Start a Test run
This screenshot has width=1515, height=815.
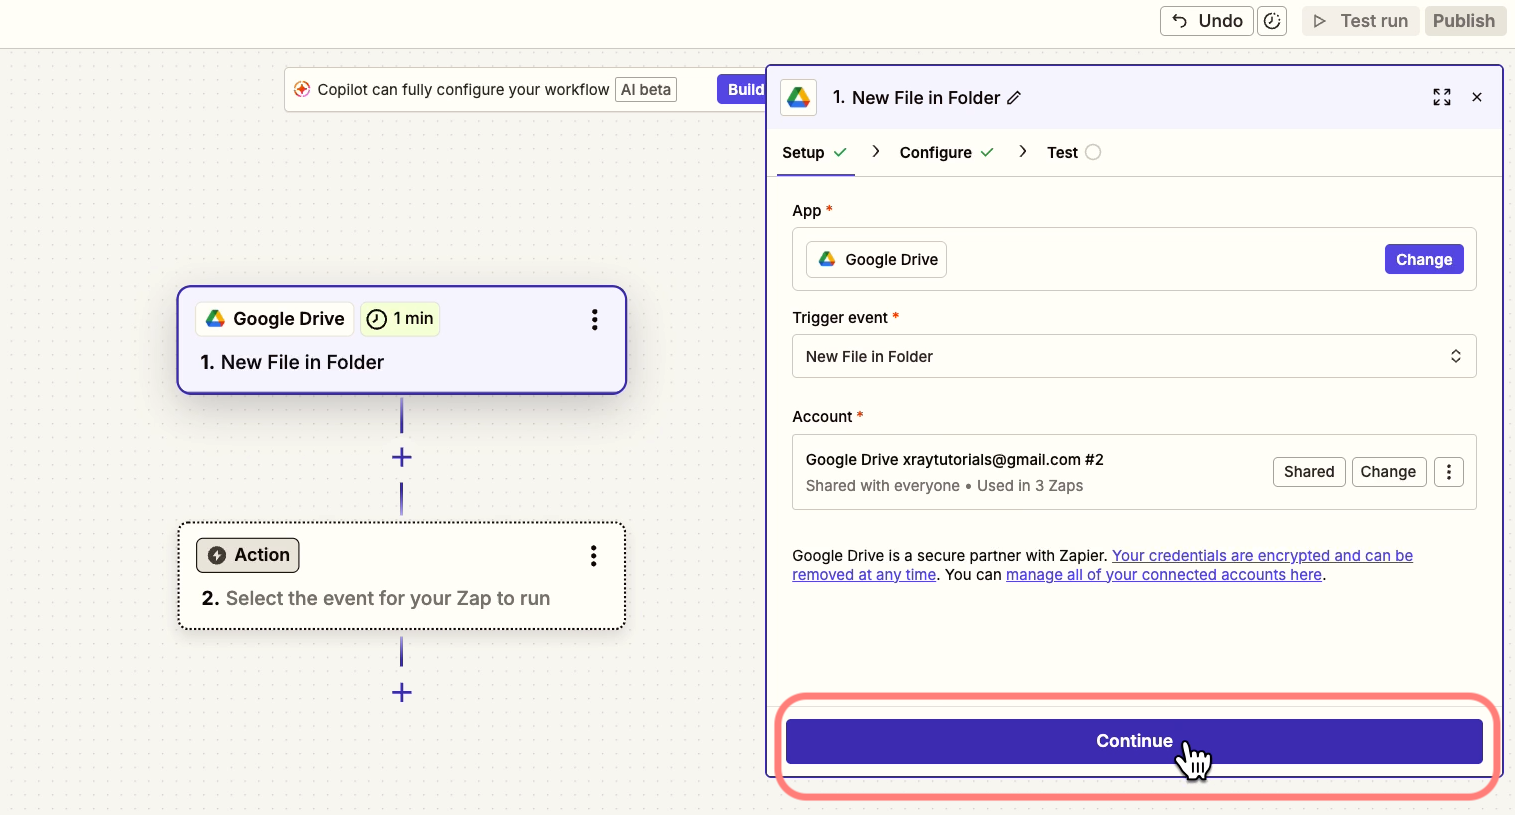[1360, 21]
